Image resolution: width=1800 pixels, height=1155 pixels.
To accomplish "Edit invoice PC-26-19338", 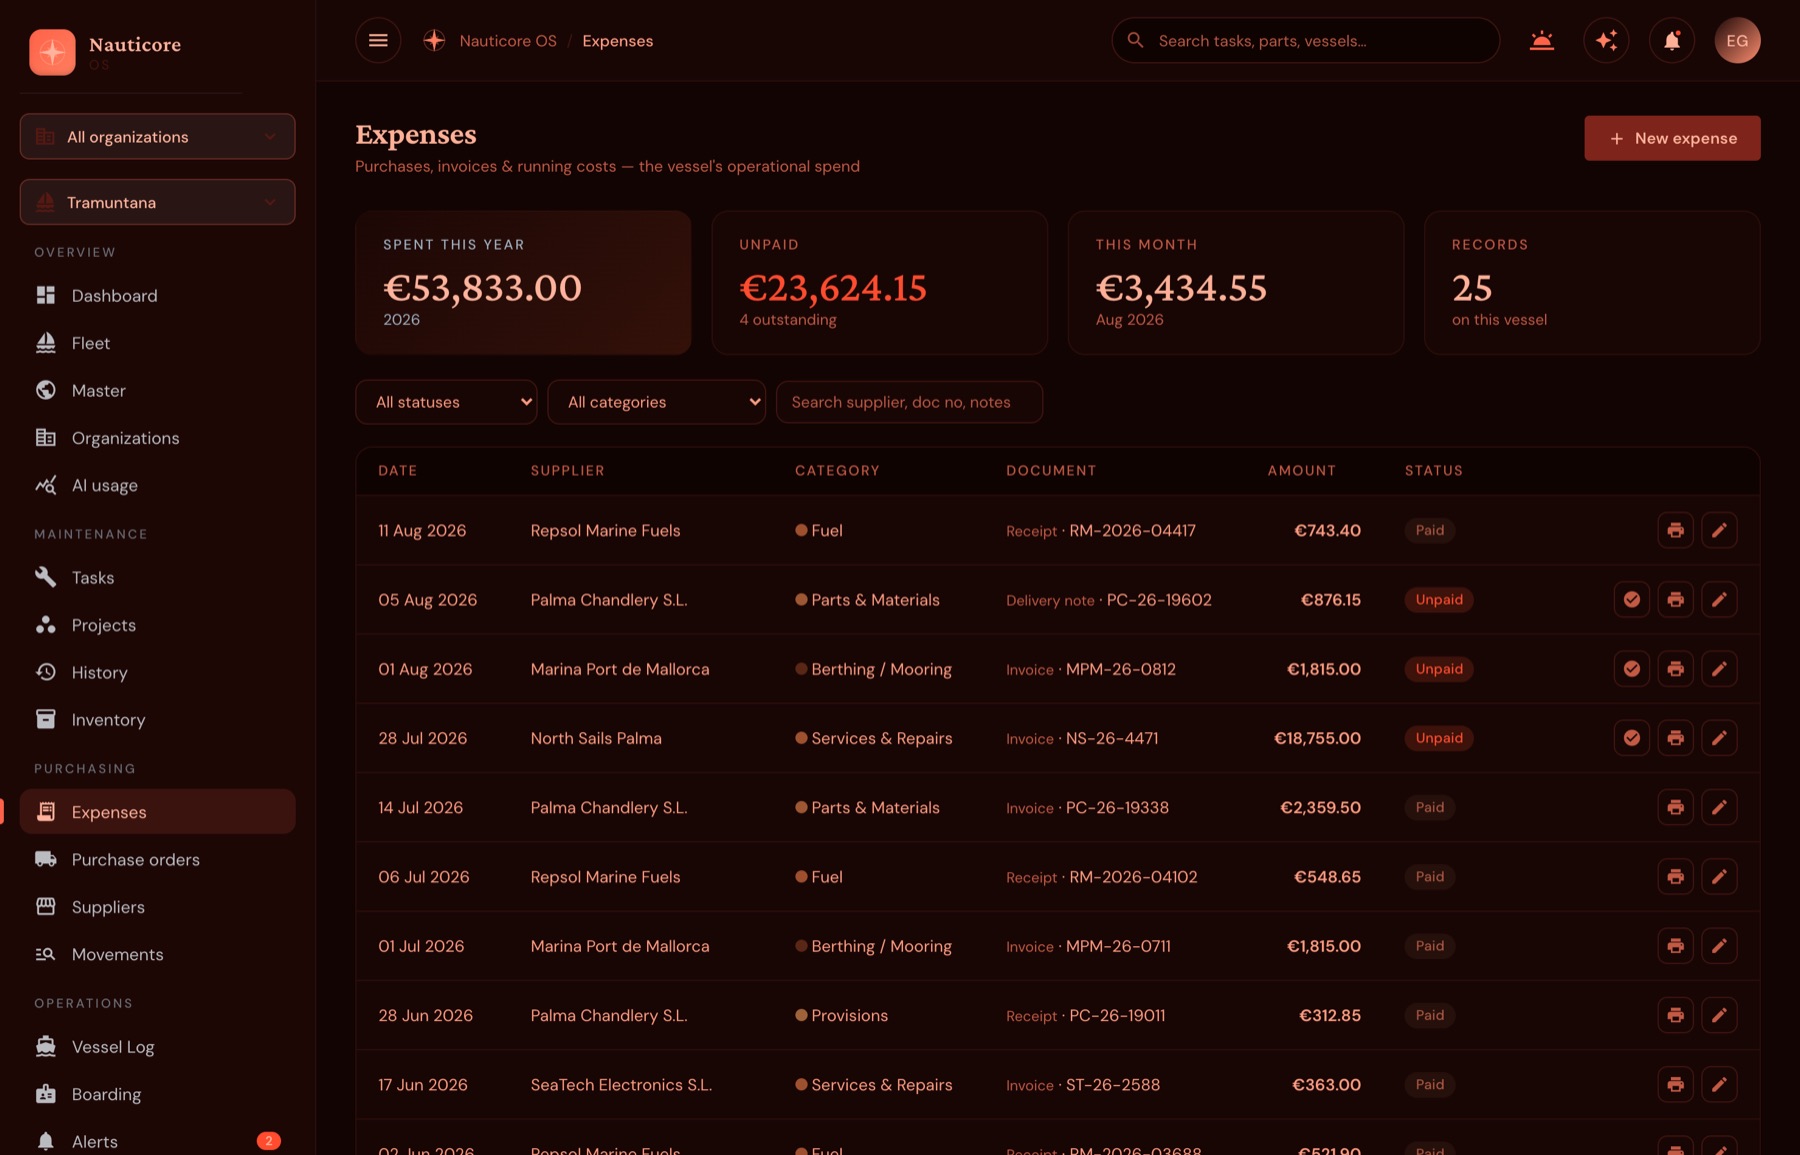I will [x=1719, y=807].
